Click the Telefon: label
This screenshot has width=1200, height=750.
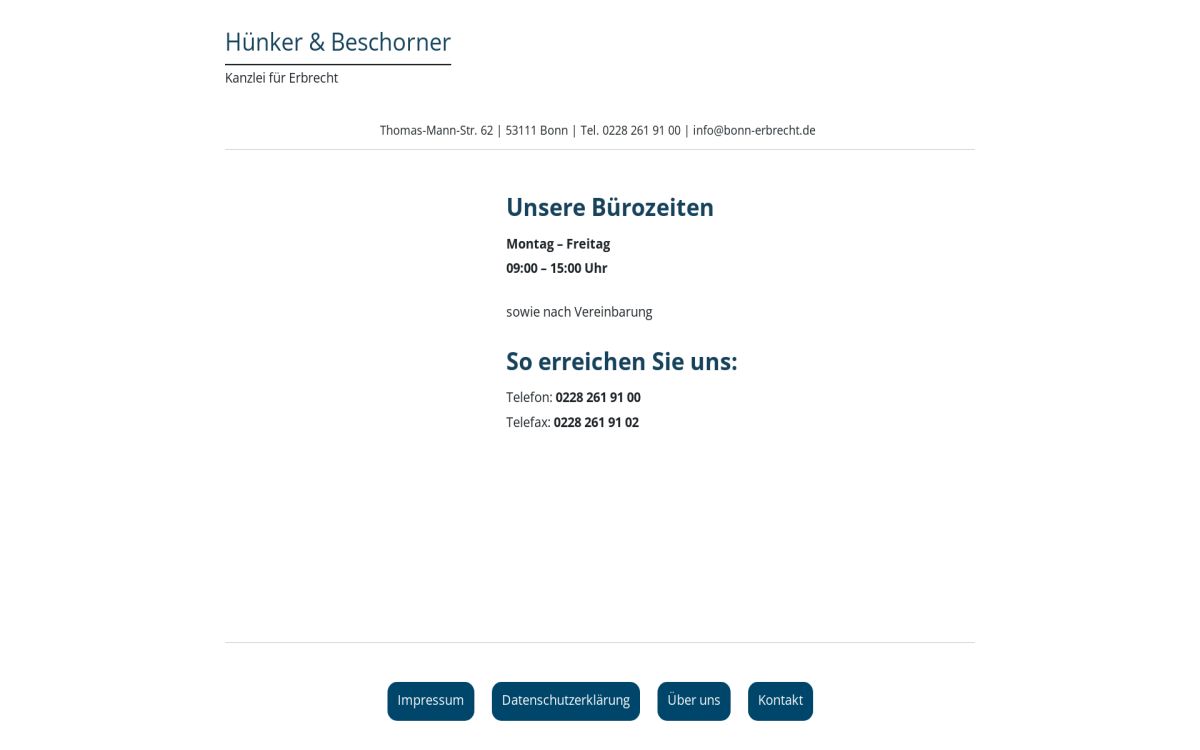click(x=529, y=397)
